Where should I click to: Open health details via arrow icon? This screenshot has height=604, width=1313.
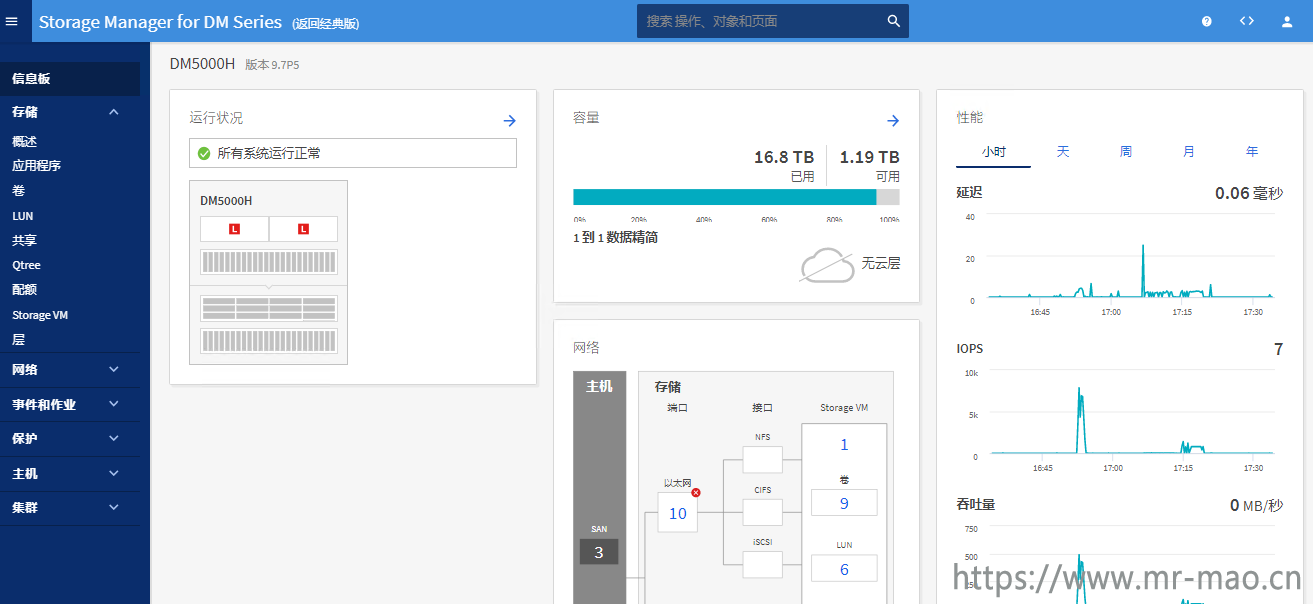click(x=509, y=120)
